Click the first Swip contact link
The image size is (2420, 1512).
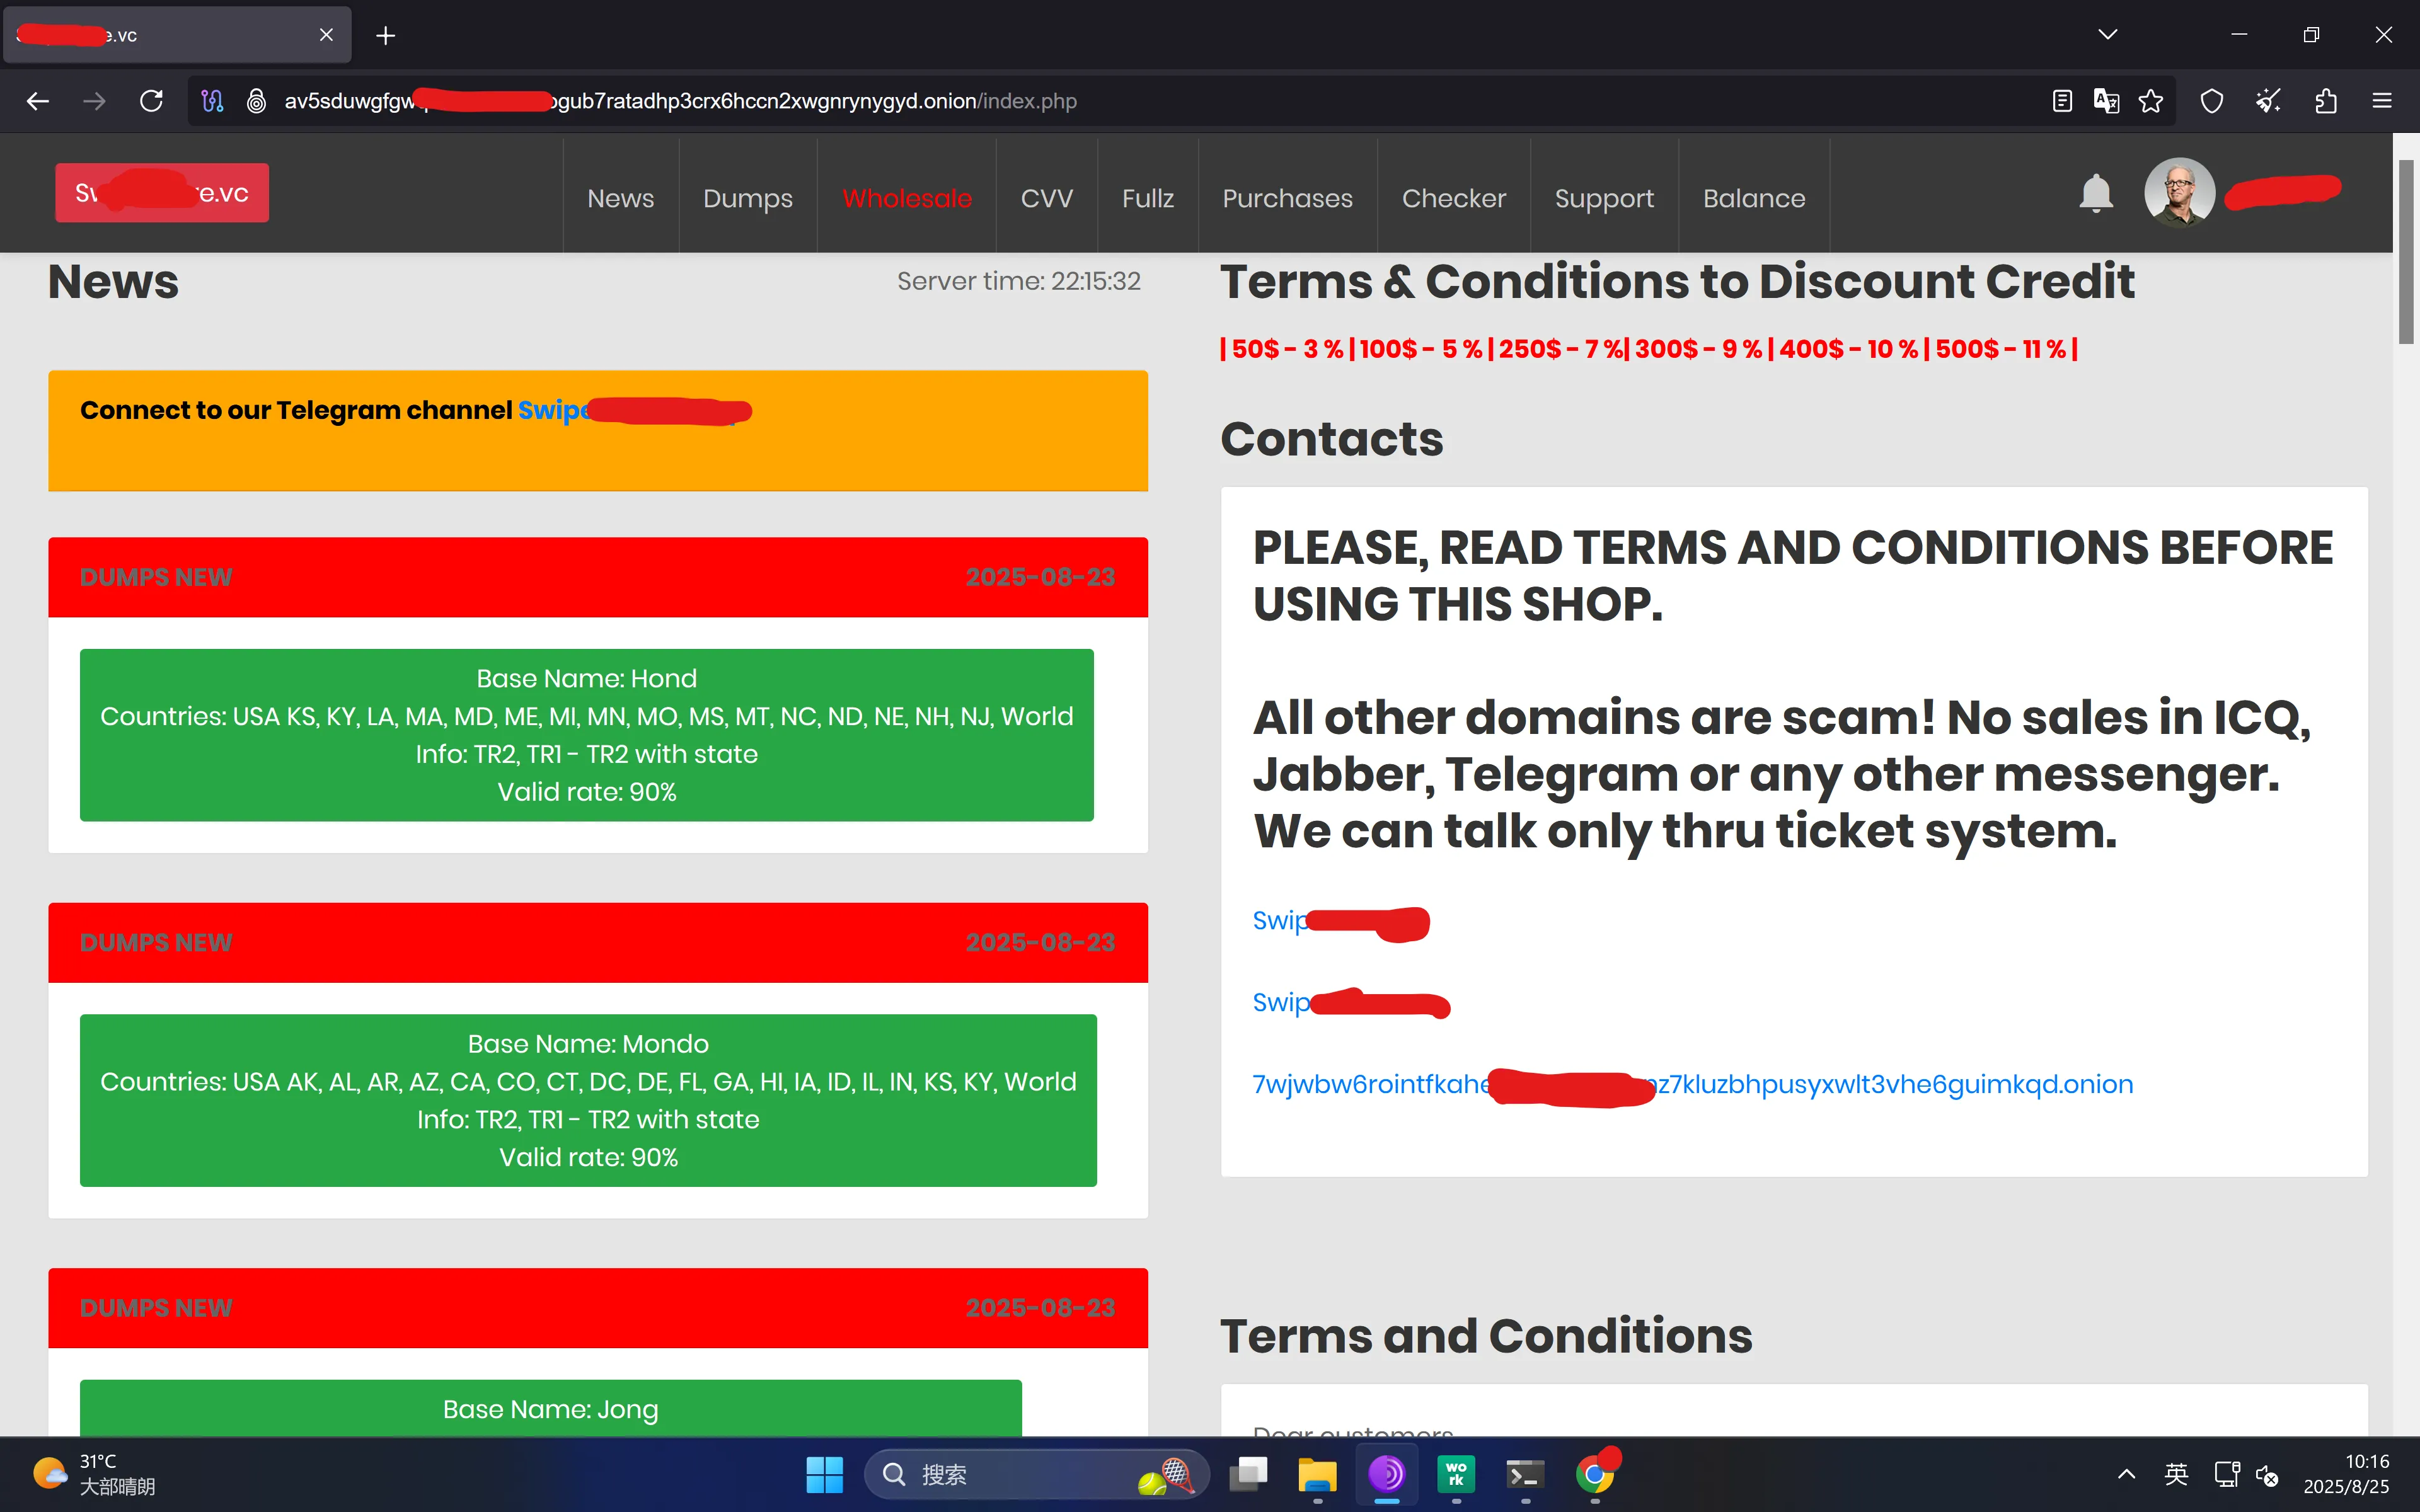pyautogui.click(x=1340, y=921)
